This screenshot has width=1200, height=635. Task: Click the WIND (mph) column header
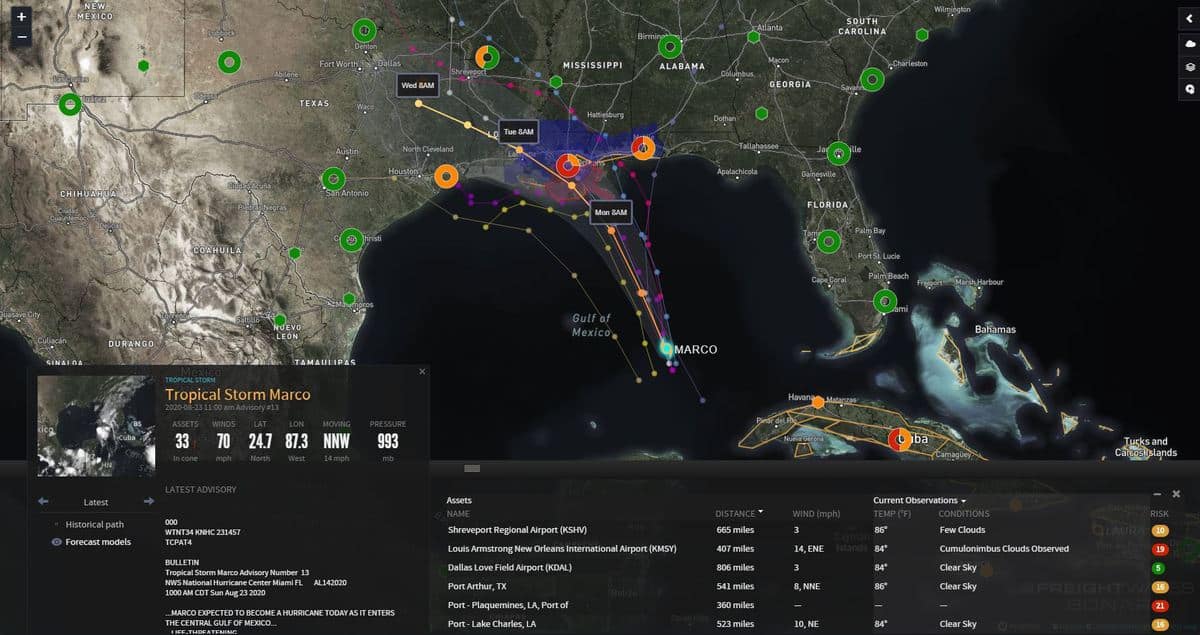816,514
